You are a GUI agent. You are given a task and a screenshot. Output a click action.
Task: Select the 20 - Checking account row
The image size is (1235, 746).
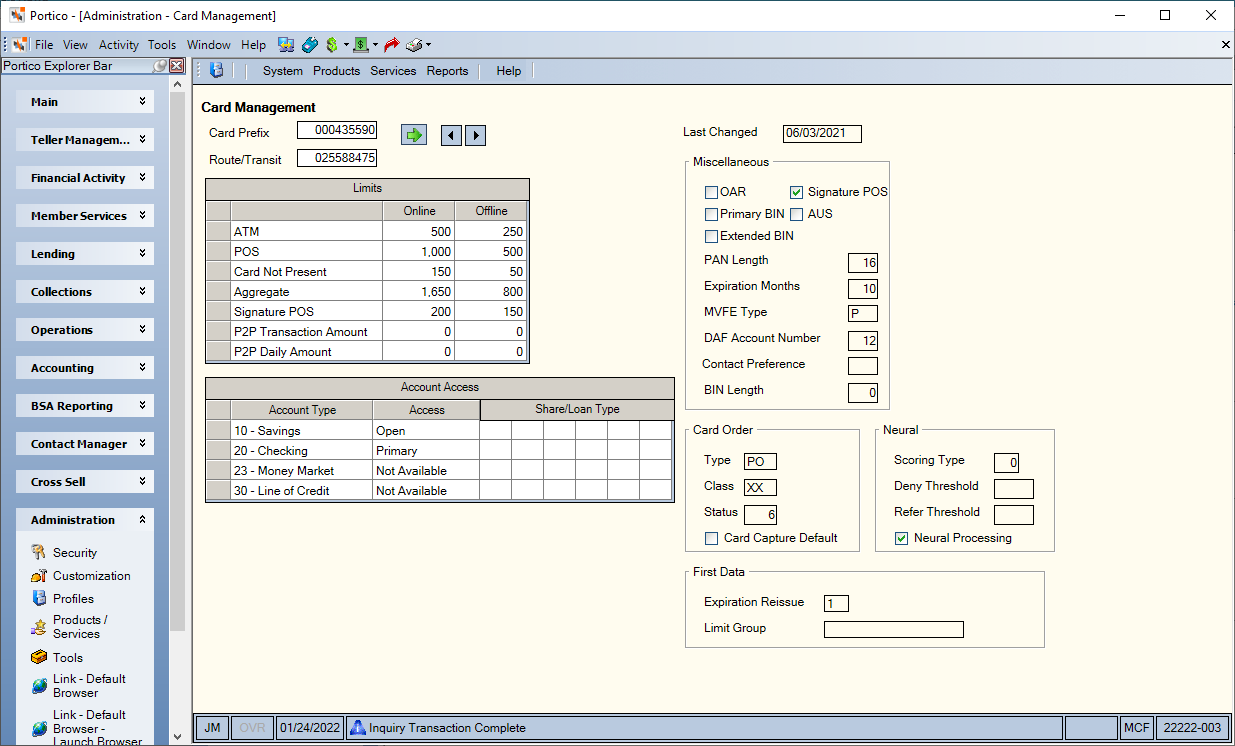coord(438,451)
